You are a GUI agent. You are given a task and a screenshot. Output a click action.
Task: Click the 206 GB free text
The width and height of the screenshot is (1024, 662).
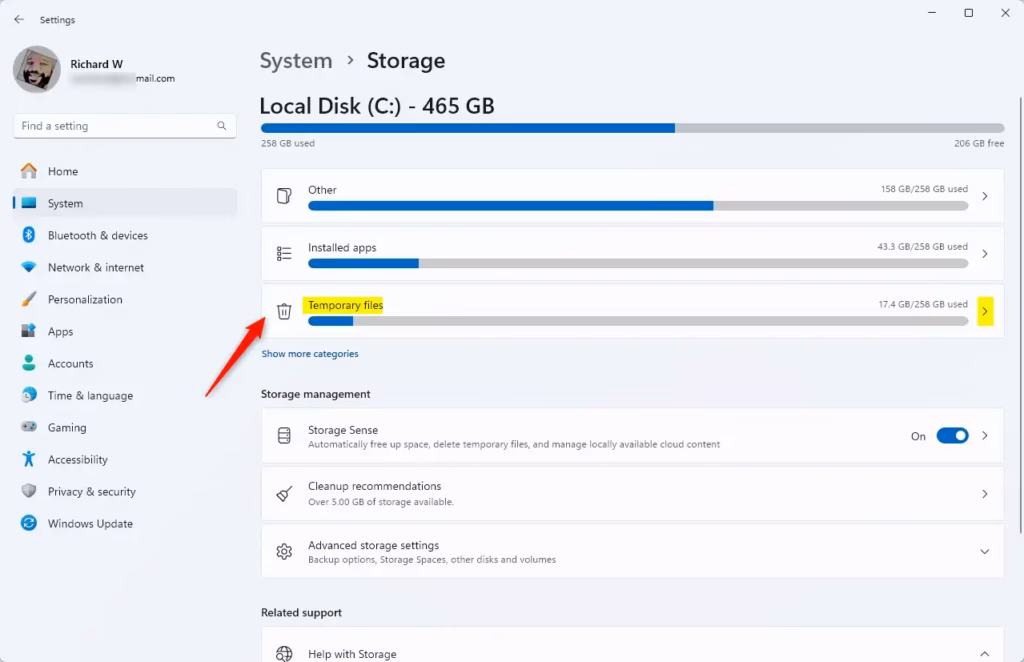979,143
